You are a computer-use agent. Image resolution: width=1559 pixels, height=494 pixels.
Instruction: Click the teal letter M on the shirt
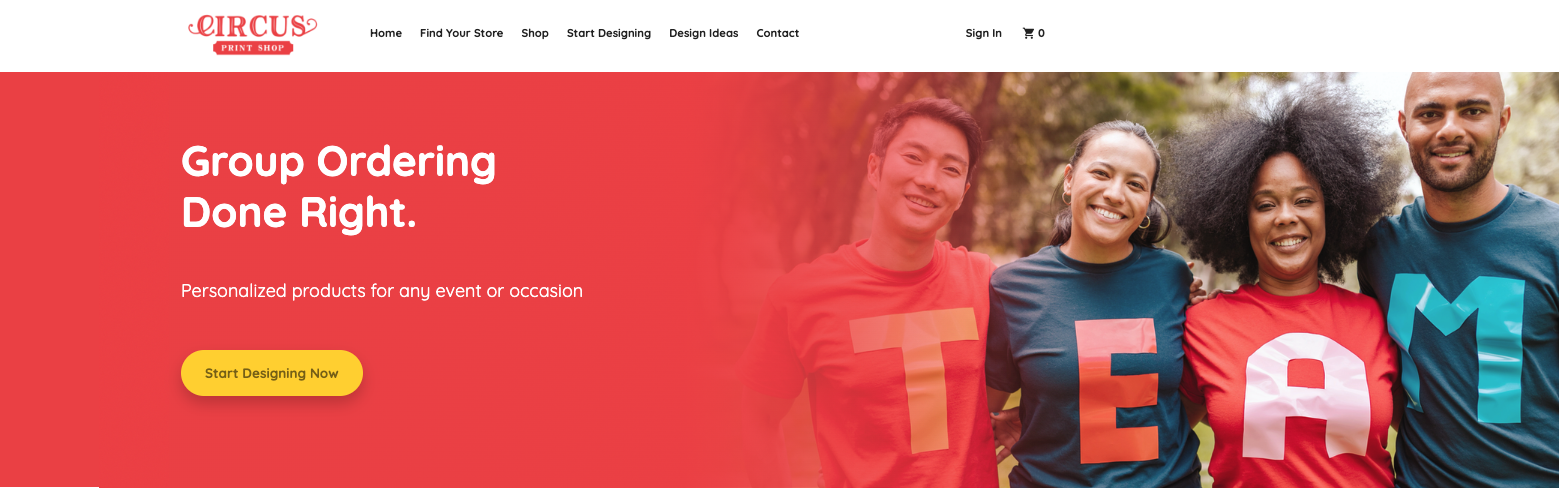click(x=1456, y=345)
